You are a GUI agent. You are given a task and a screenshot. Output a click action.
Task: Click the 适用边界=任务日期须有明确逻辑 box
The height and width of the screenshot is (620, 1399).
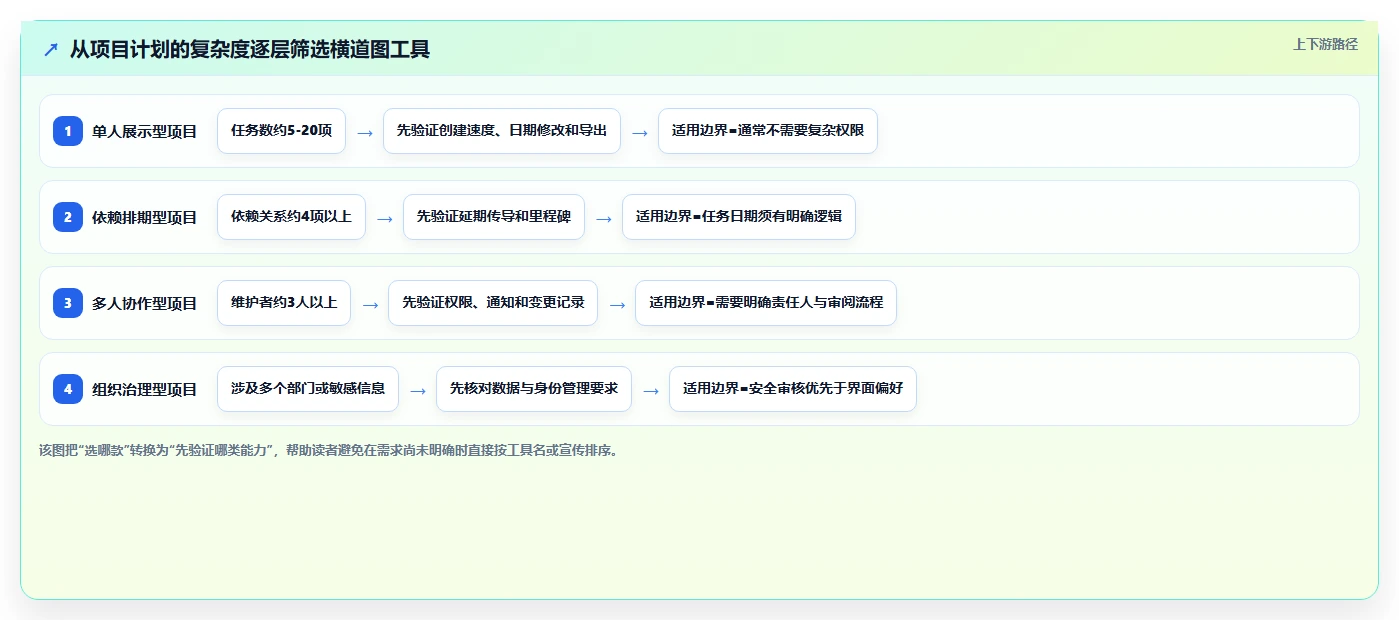tap(739, 217)
